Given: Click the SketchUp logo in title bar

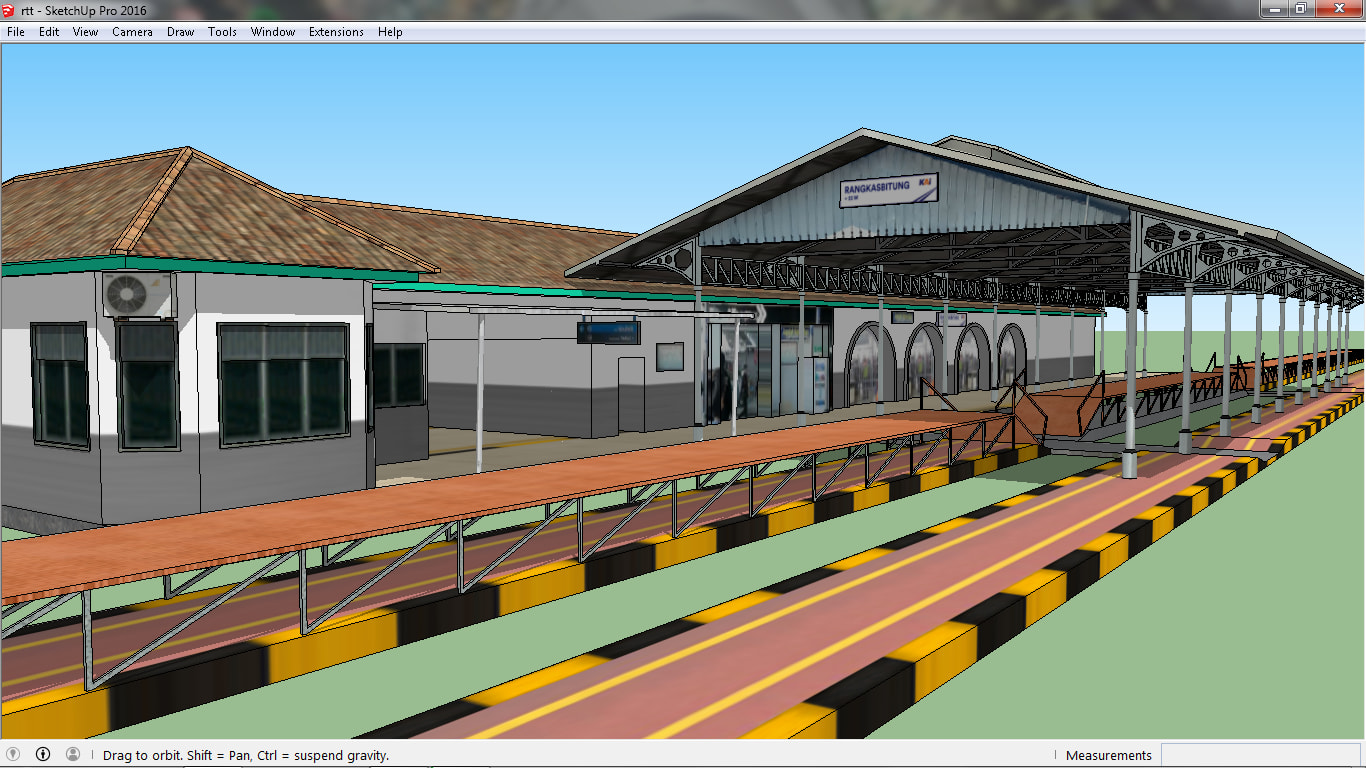Looking at the screenshot, I should (x=10, y=10).
